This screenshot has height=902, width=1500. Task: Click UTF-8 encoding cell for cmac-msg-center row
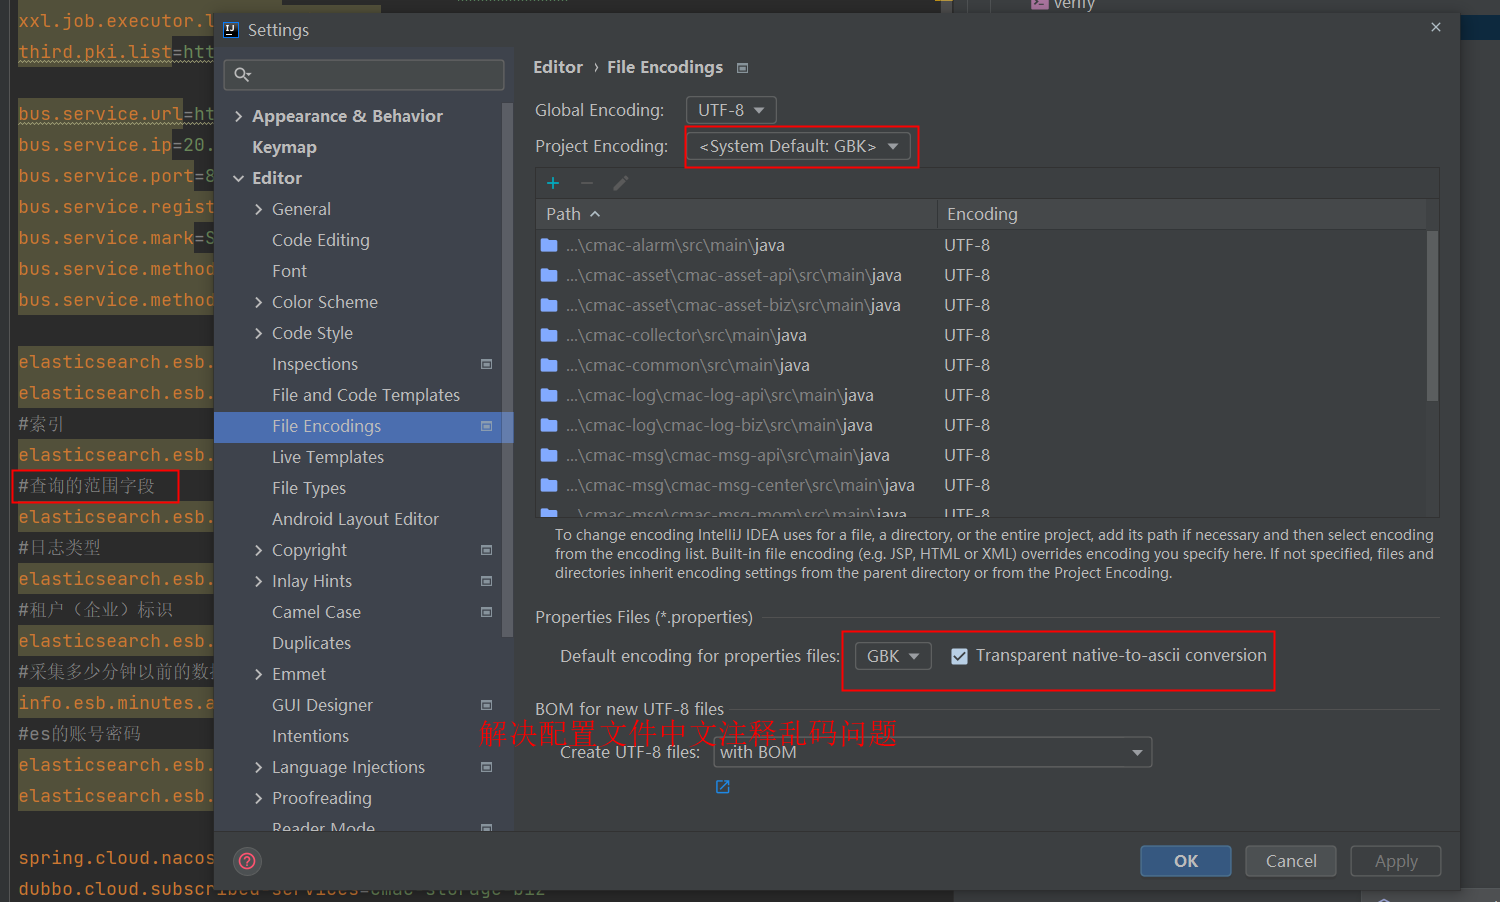click(967, 485)
